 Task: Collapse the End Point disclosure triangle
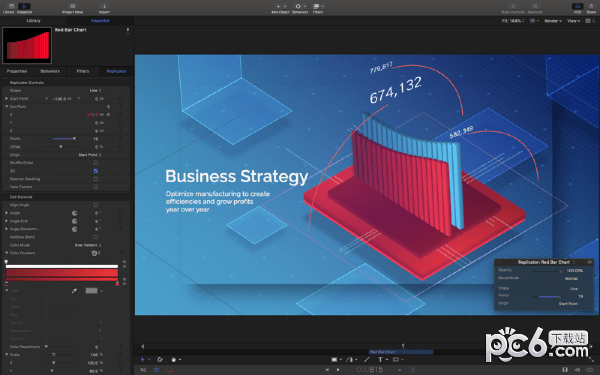7,106
